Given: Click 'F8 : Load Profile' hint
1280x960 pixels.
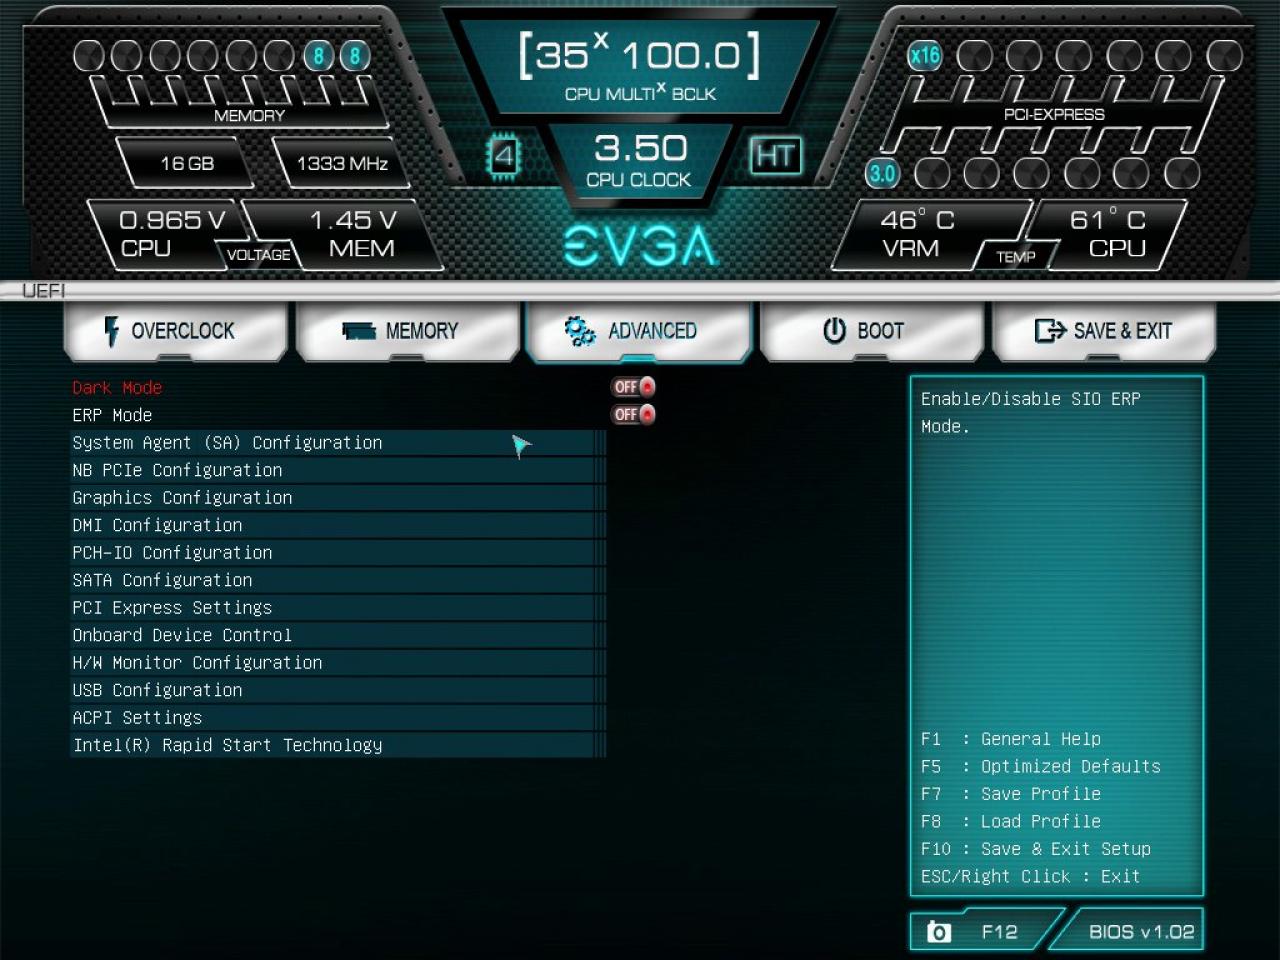Looking at the screenshot, I should coord(1011,822).
